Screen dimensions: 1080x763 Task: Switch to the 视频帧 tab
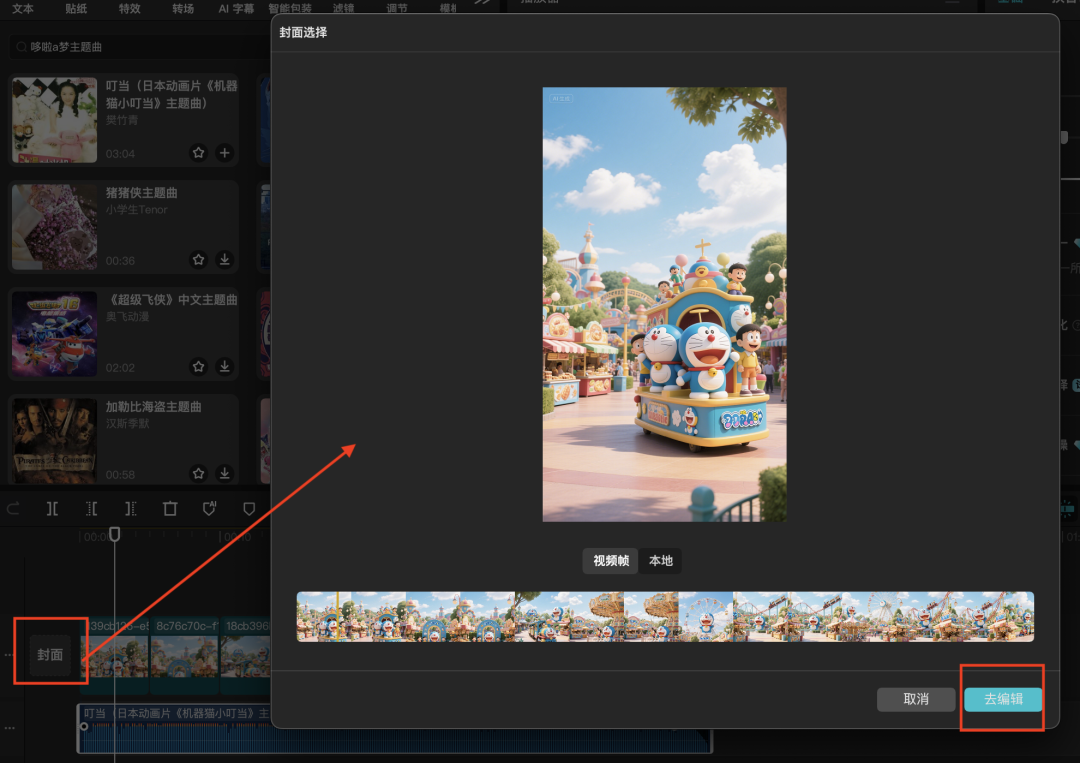[611, 561]
